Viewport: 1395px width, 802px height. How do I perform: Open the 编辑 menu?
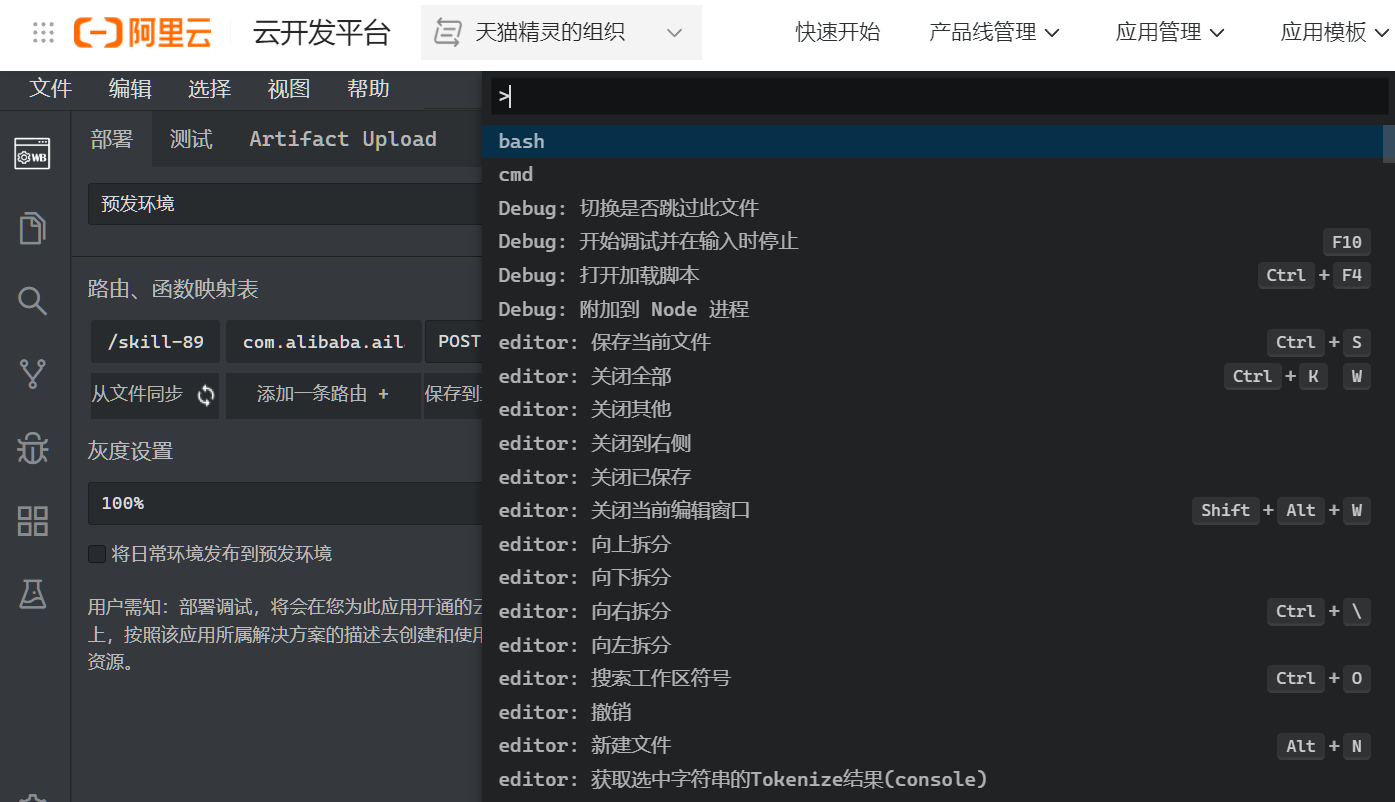point(130,89)
